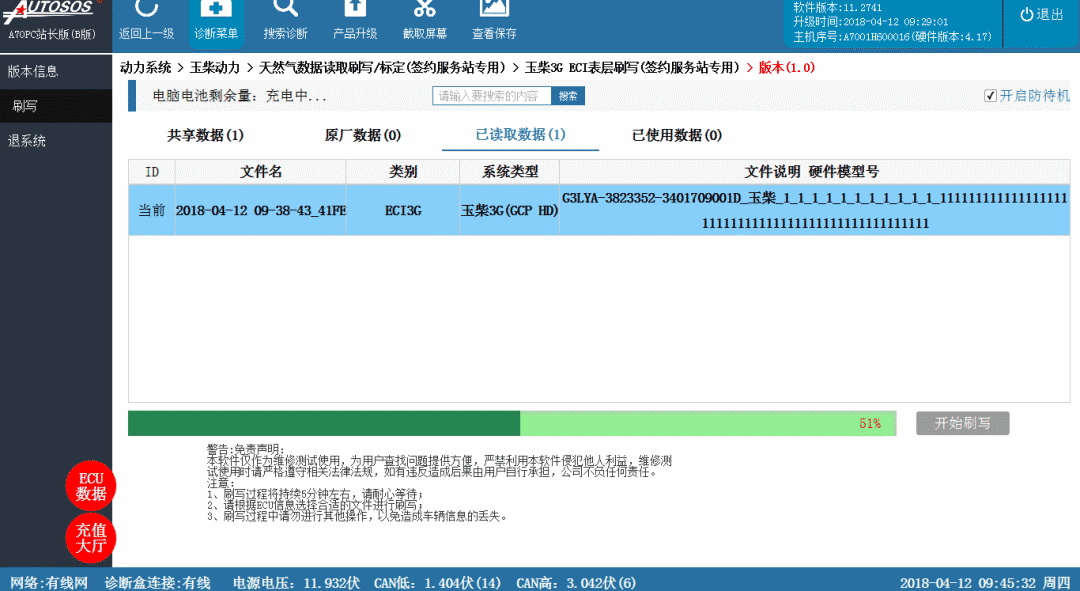Click the 警告:免责声明 heading
This screenshot has width=1080, height=591.
246,450
